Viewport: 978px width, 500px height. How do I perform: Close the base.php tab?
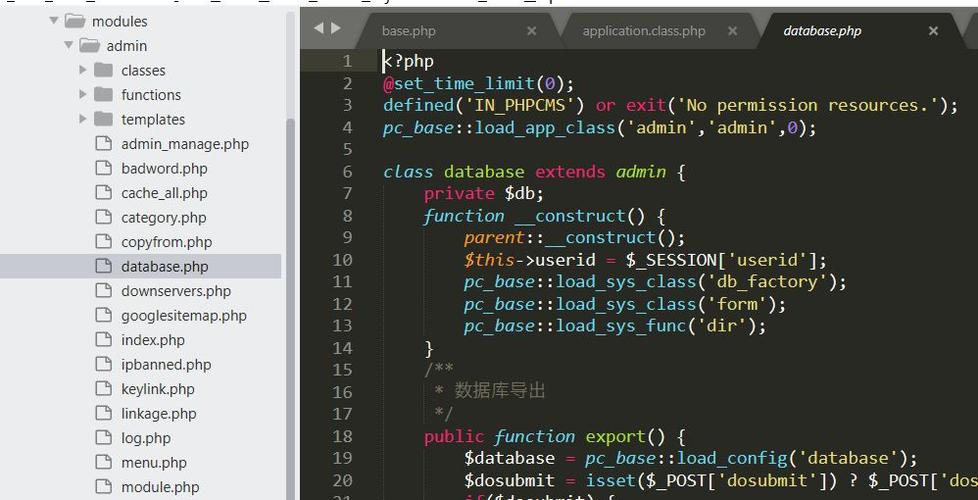[531, 31]
